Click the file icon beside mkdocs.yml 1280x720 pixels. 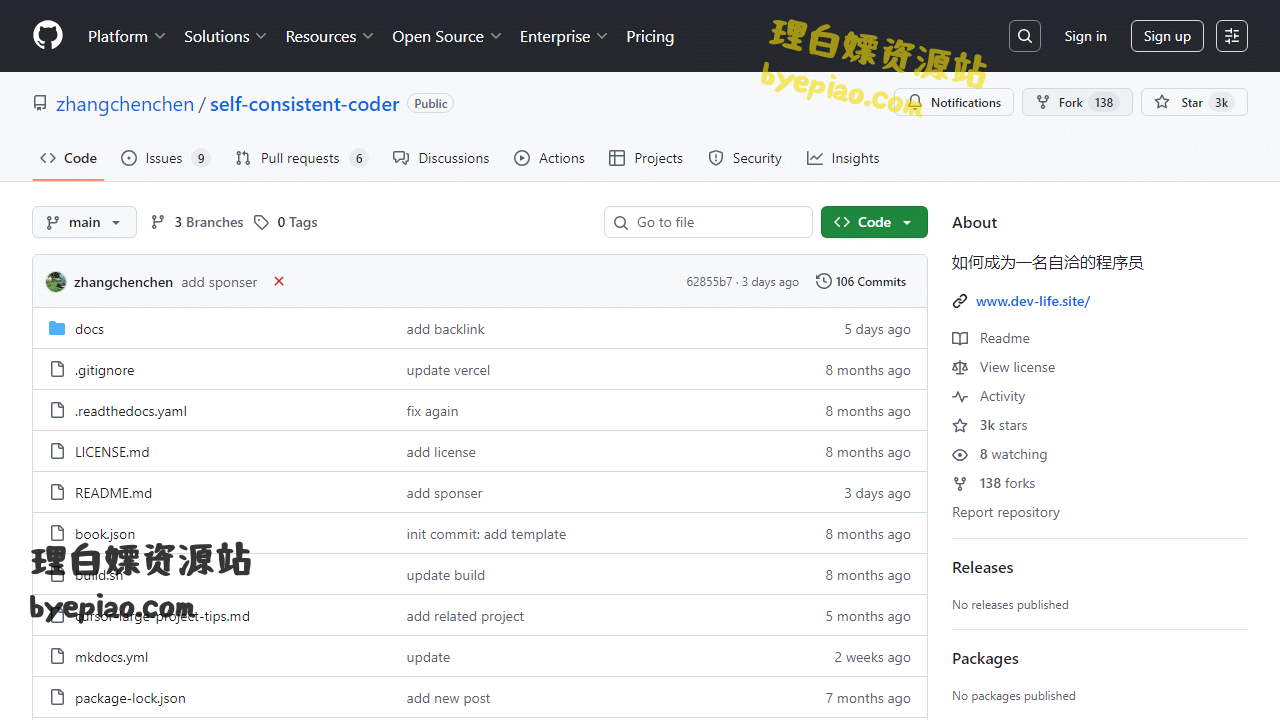click(57, 657)
